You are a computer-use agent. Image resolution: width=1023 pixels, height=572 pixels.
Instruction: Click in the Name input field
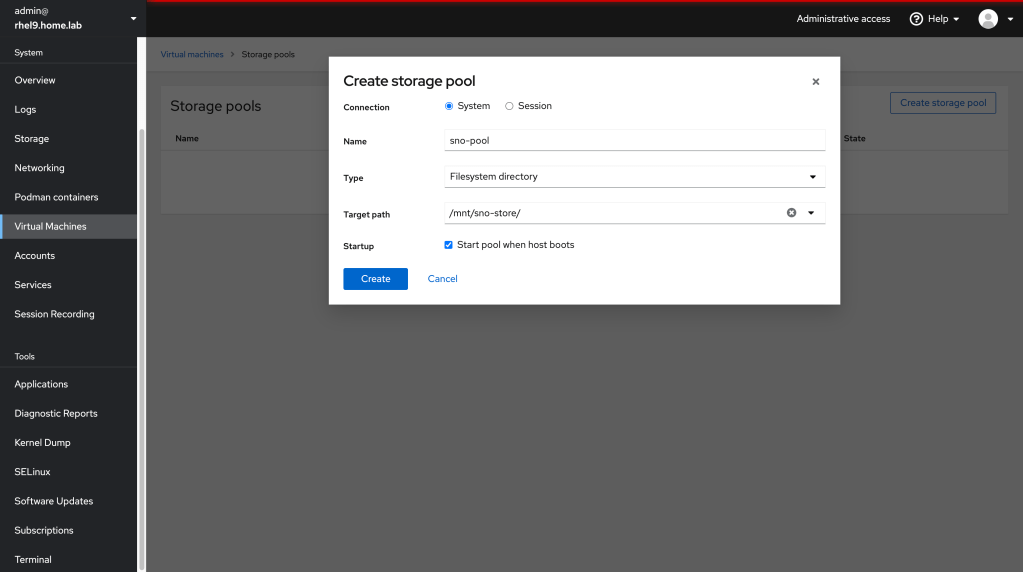click(635, 141)
